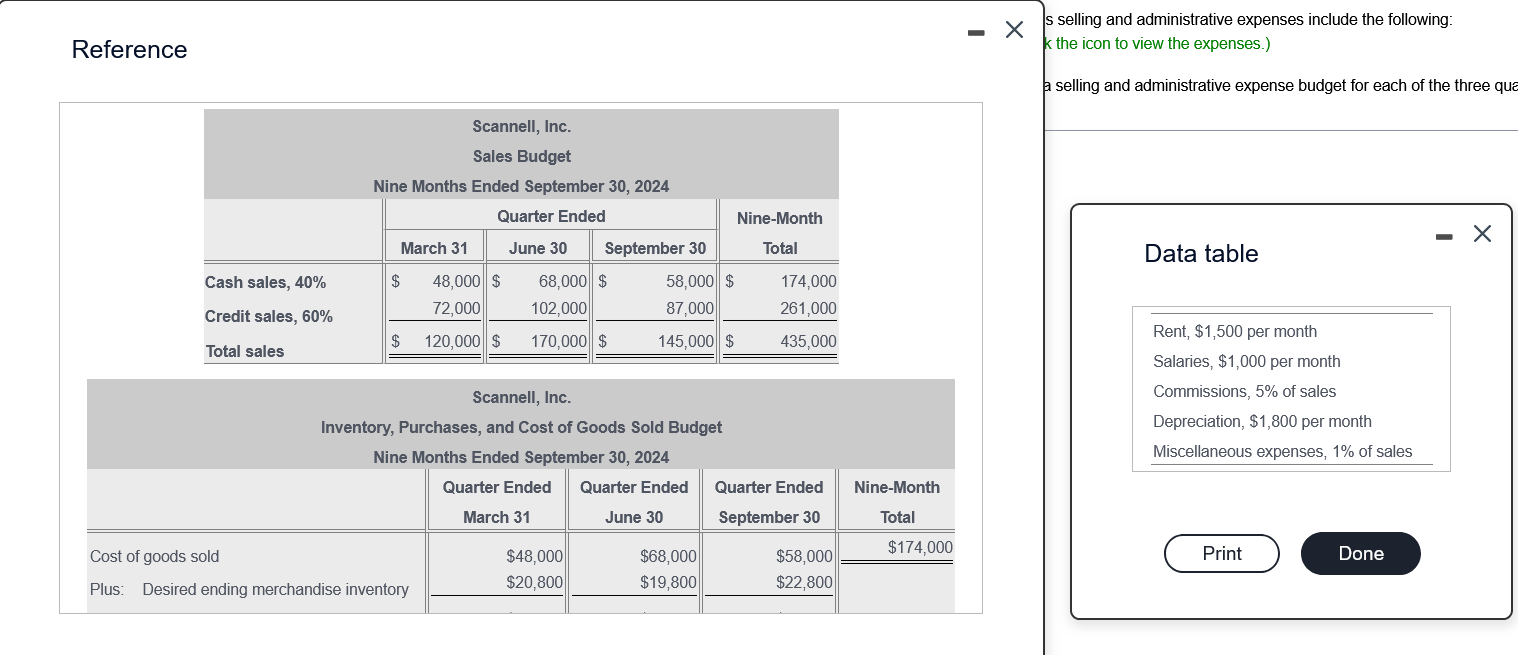Viewport: 1518px width, 655px height.
Task: Click the Commissions, 5% of sales entry
Action: click(x=1244, y=391)
